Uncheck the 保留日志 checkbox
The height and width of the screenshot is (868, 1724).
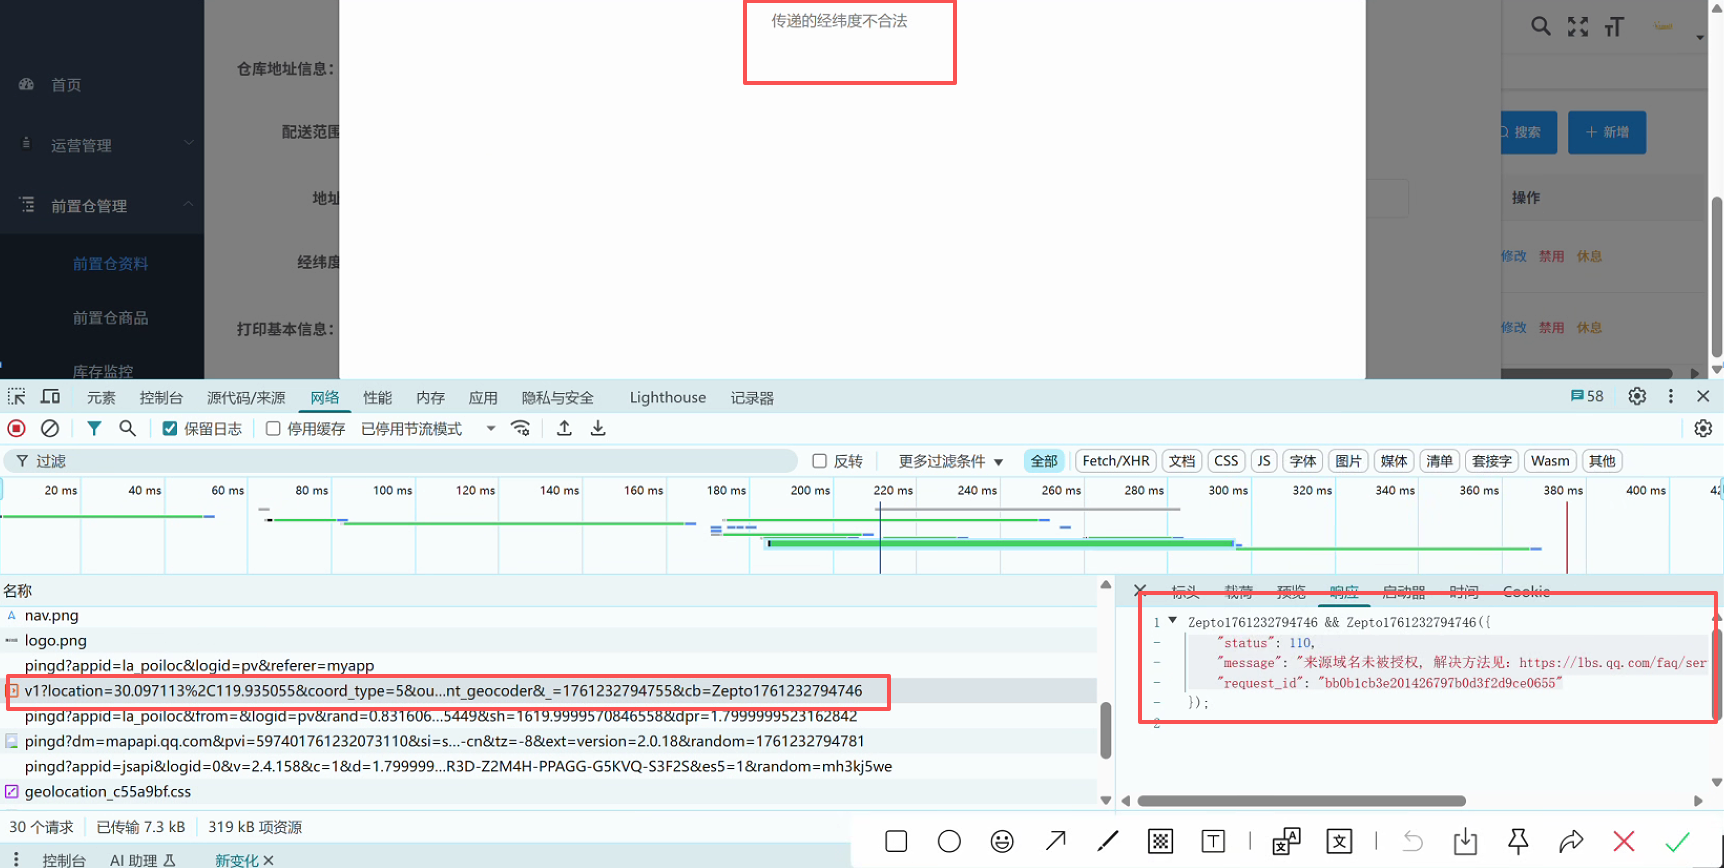point(170,429)
